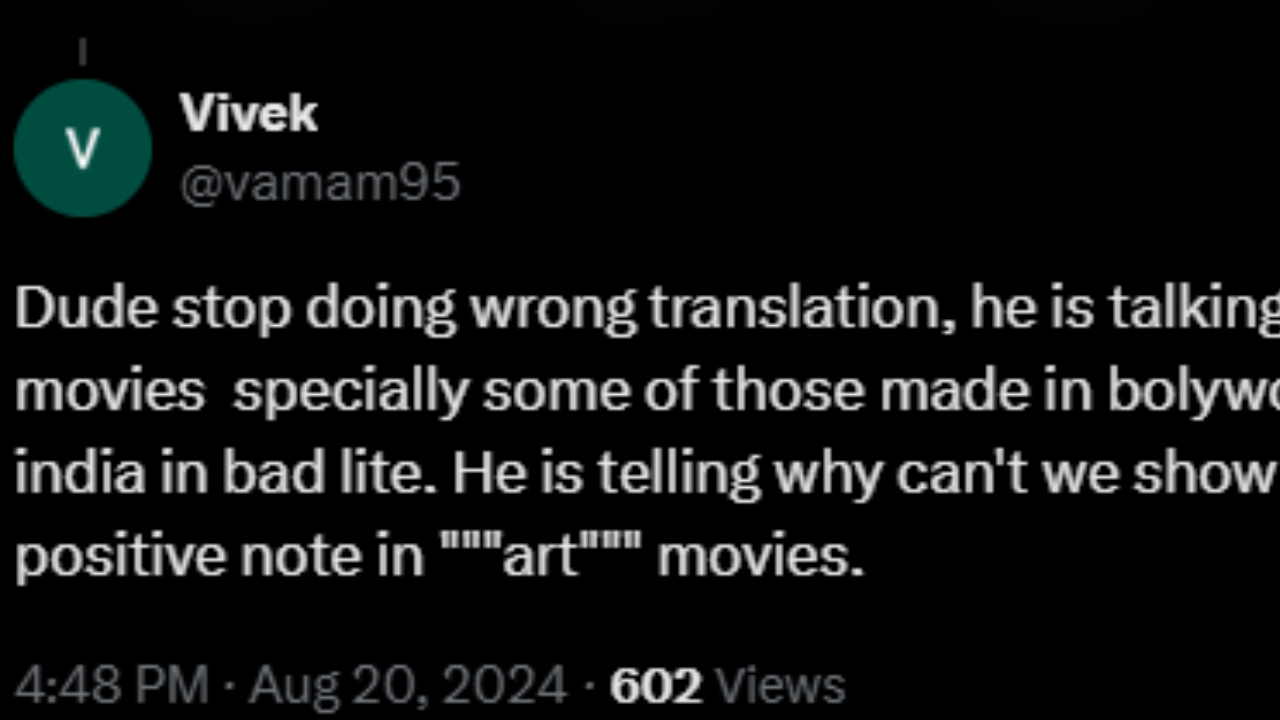Click the word translation in tweet text
Image resolution: width=1280 pixels, height=720 pixels.
point(801,310)
